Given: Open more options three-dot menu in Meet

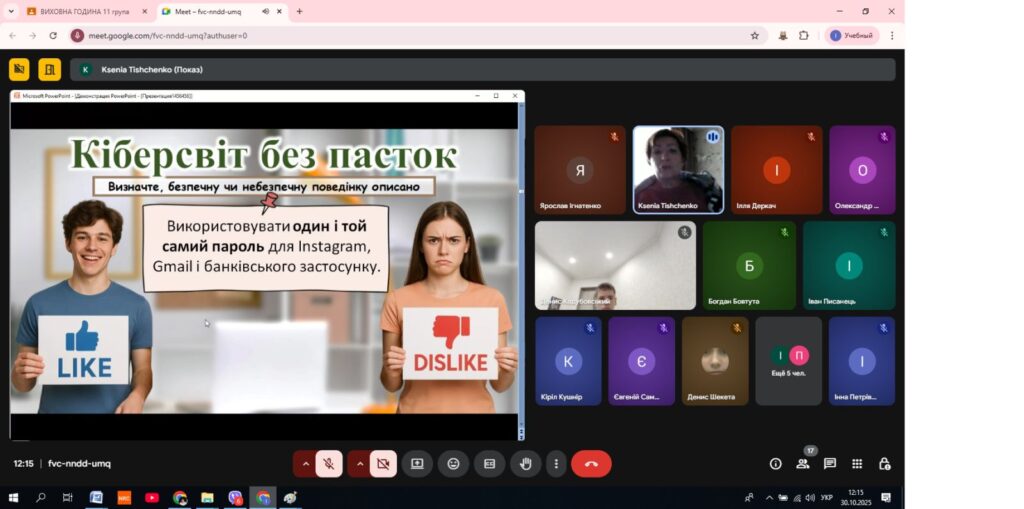Looking at the screenshot, I should (x=556, y=464).
